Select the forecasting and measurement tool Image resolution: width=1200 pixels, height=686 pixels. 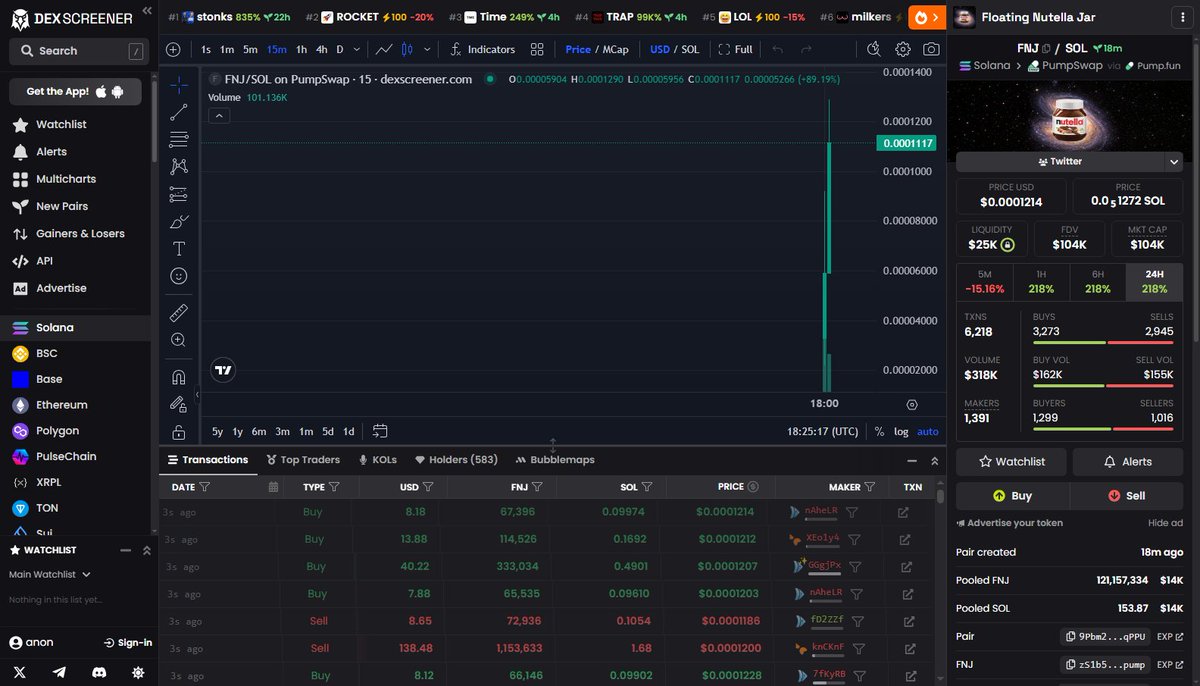[178, 194]
